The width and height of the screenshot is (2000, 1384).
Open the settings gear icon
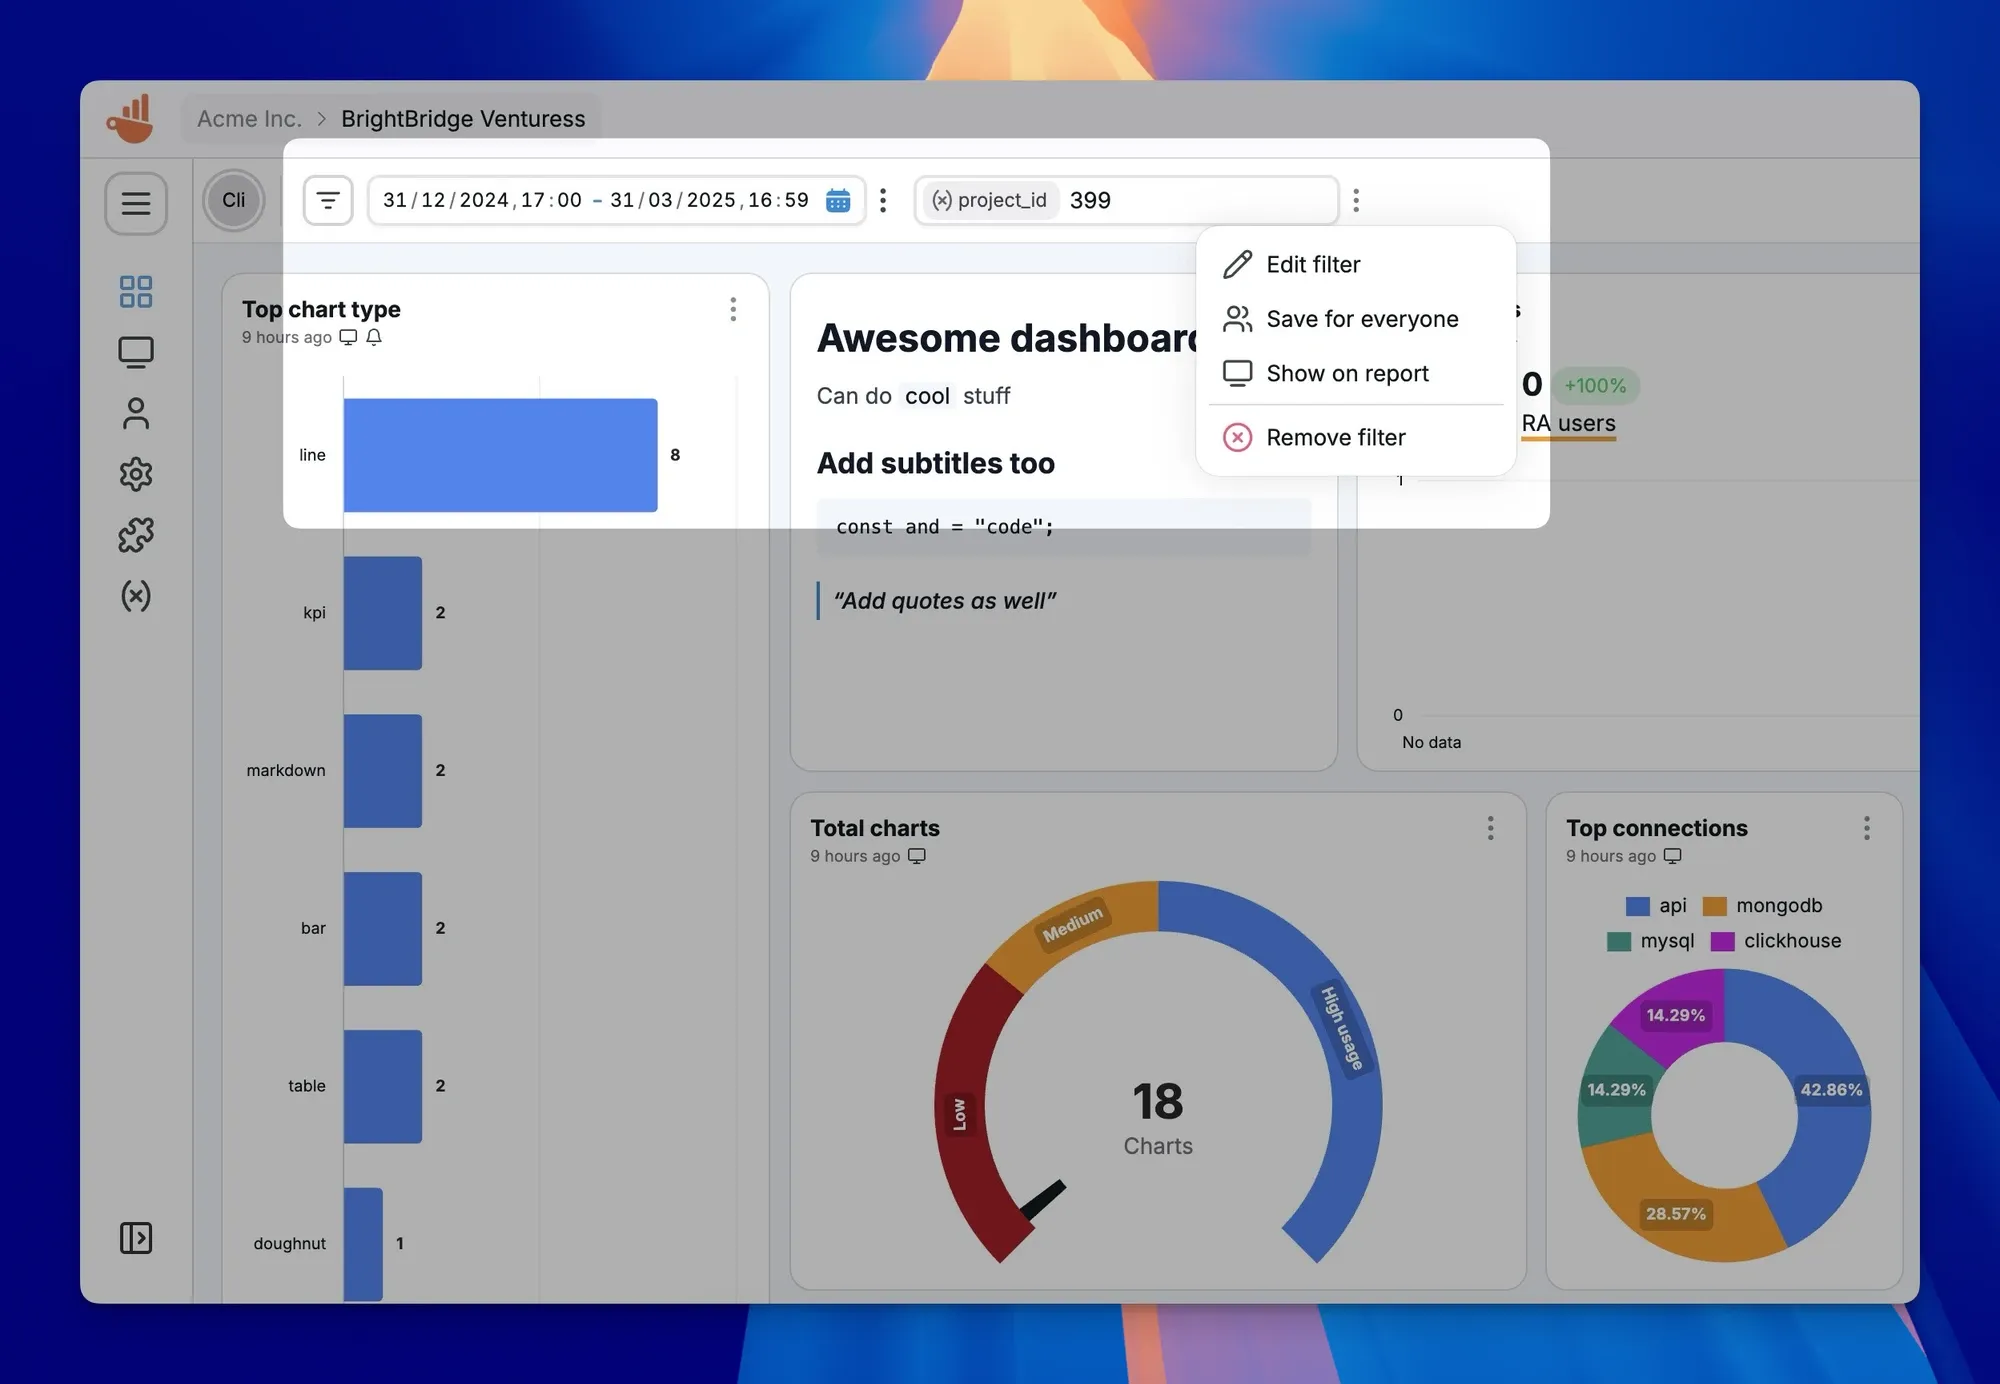[136, 474]
